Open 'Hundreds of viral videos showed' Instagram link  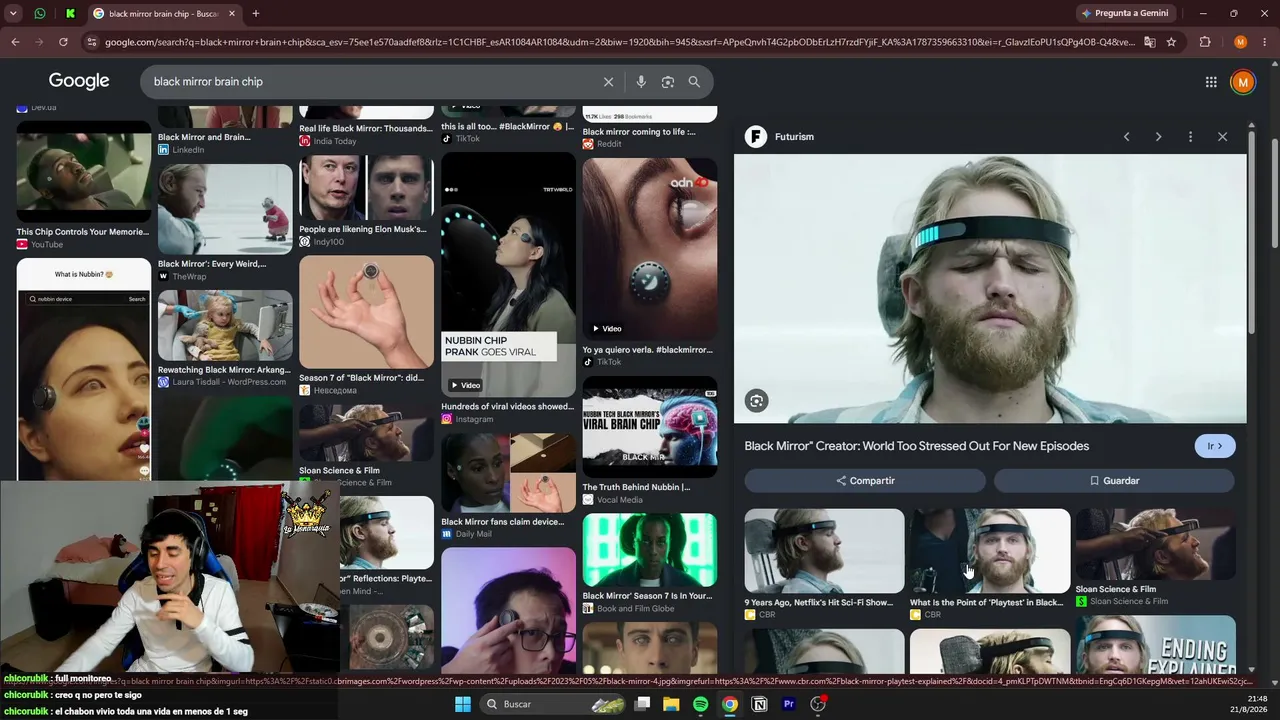point(507,407)
